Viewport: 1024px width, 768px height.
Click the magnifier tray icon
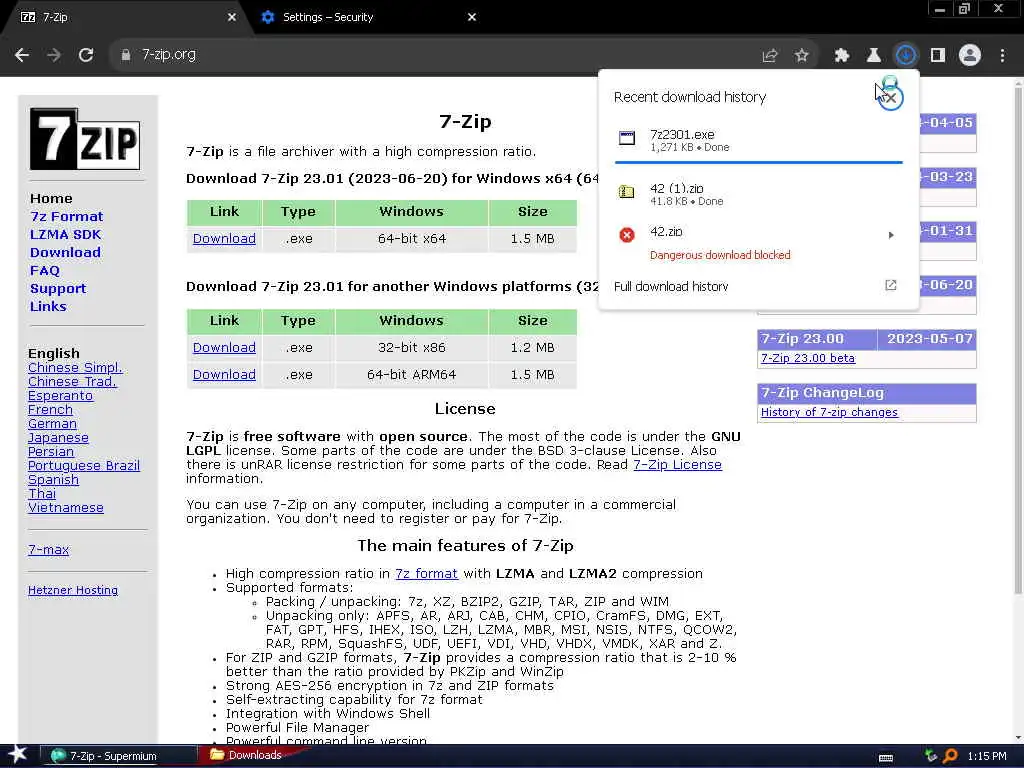(x=950, y=756)
